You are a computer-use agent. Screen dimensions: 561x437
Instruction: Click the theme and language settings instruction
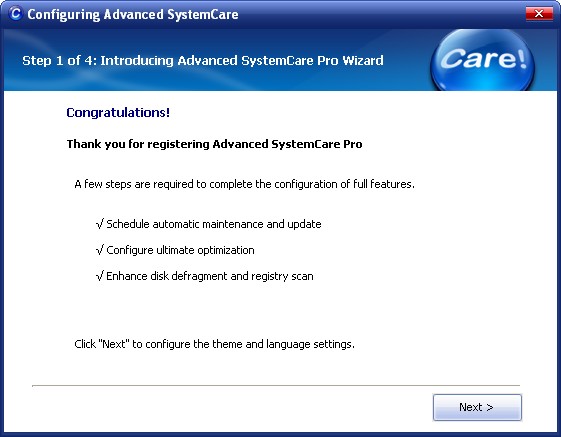[x=214, y=344]
